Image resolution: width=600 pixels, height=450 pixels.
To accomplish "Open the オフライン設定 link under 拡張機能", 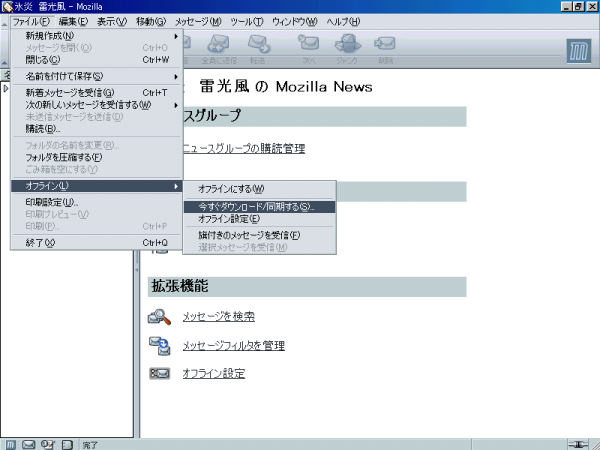I will [x=214, y=373].
